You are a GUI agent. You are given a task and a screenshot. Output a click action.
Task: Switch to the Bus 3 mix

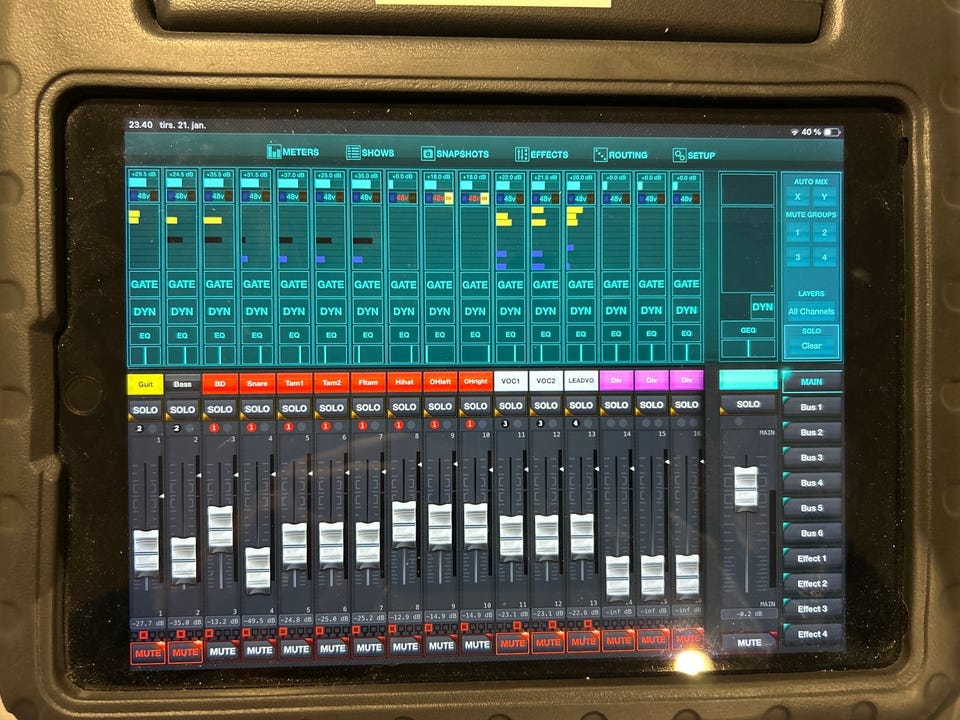click(812, 457)
